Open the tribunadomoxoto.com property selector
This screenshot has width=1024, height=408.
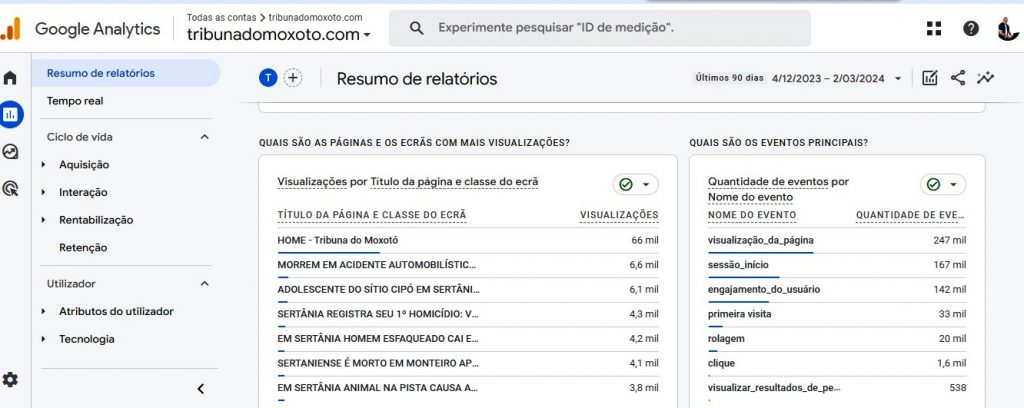pos(279,35)
